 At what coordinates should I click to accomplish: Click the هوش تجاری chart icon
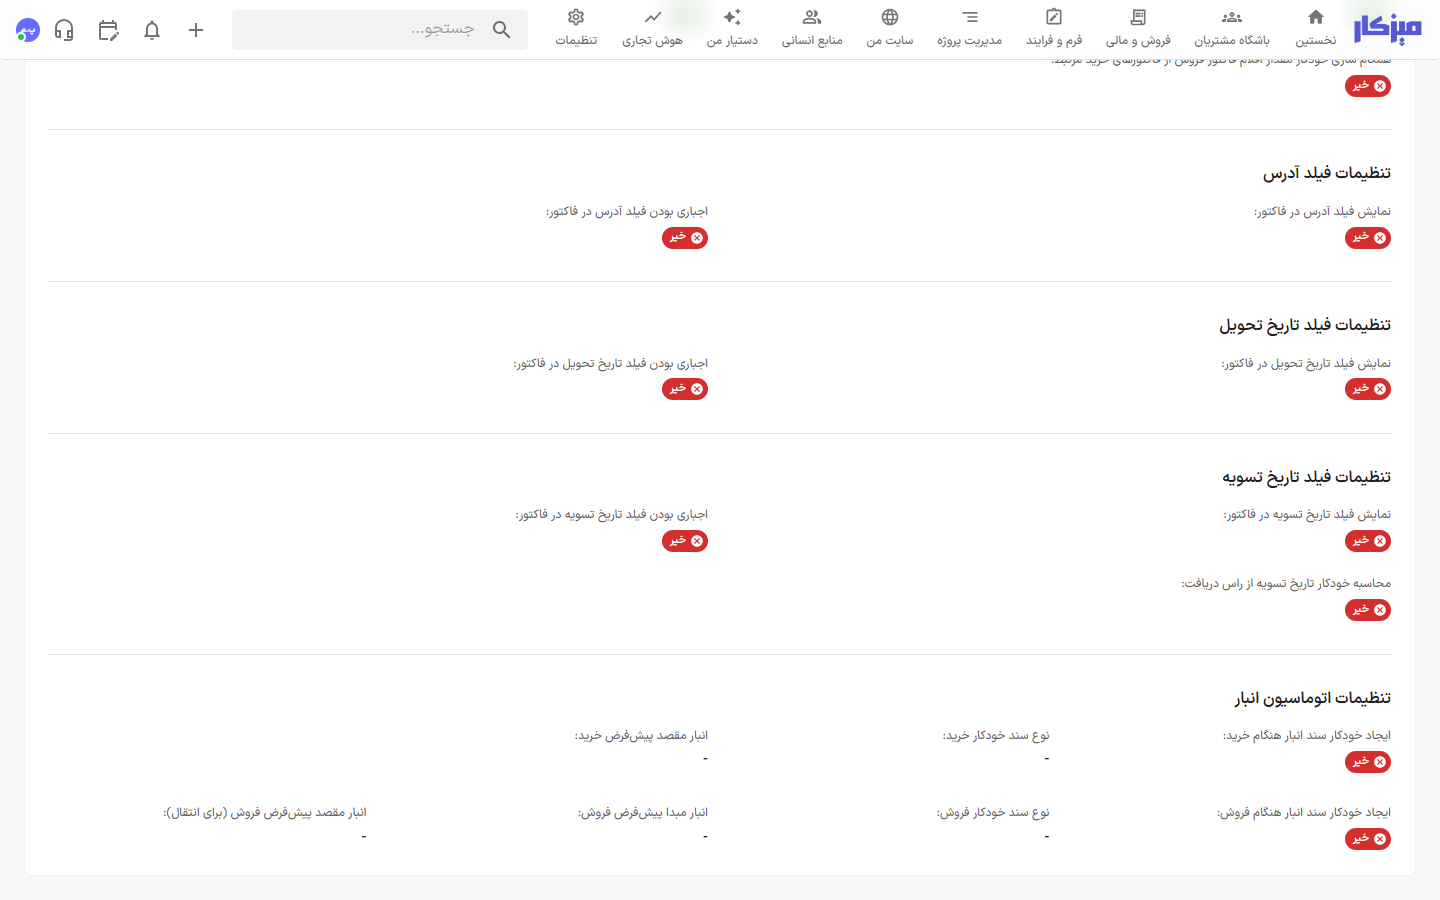(x=652, y=17)
